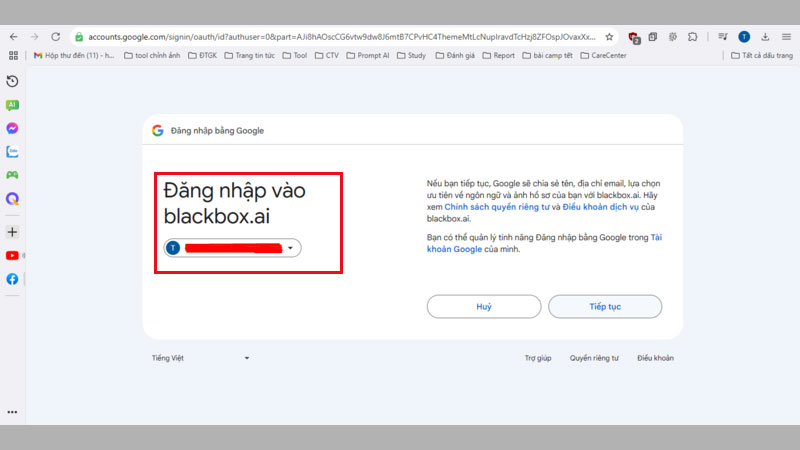
Task: Open the three-dots sidebar options icon
Action: [12, 412]
